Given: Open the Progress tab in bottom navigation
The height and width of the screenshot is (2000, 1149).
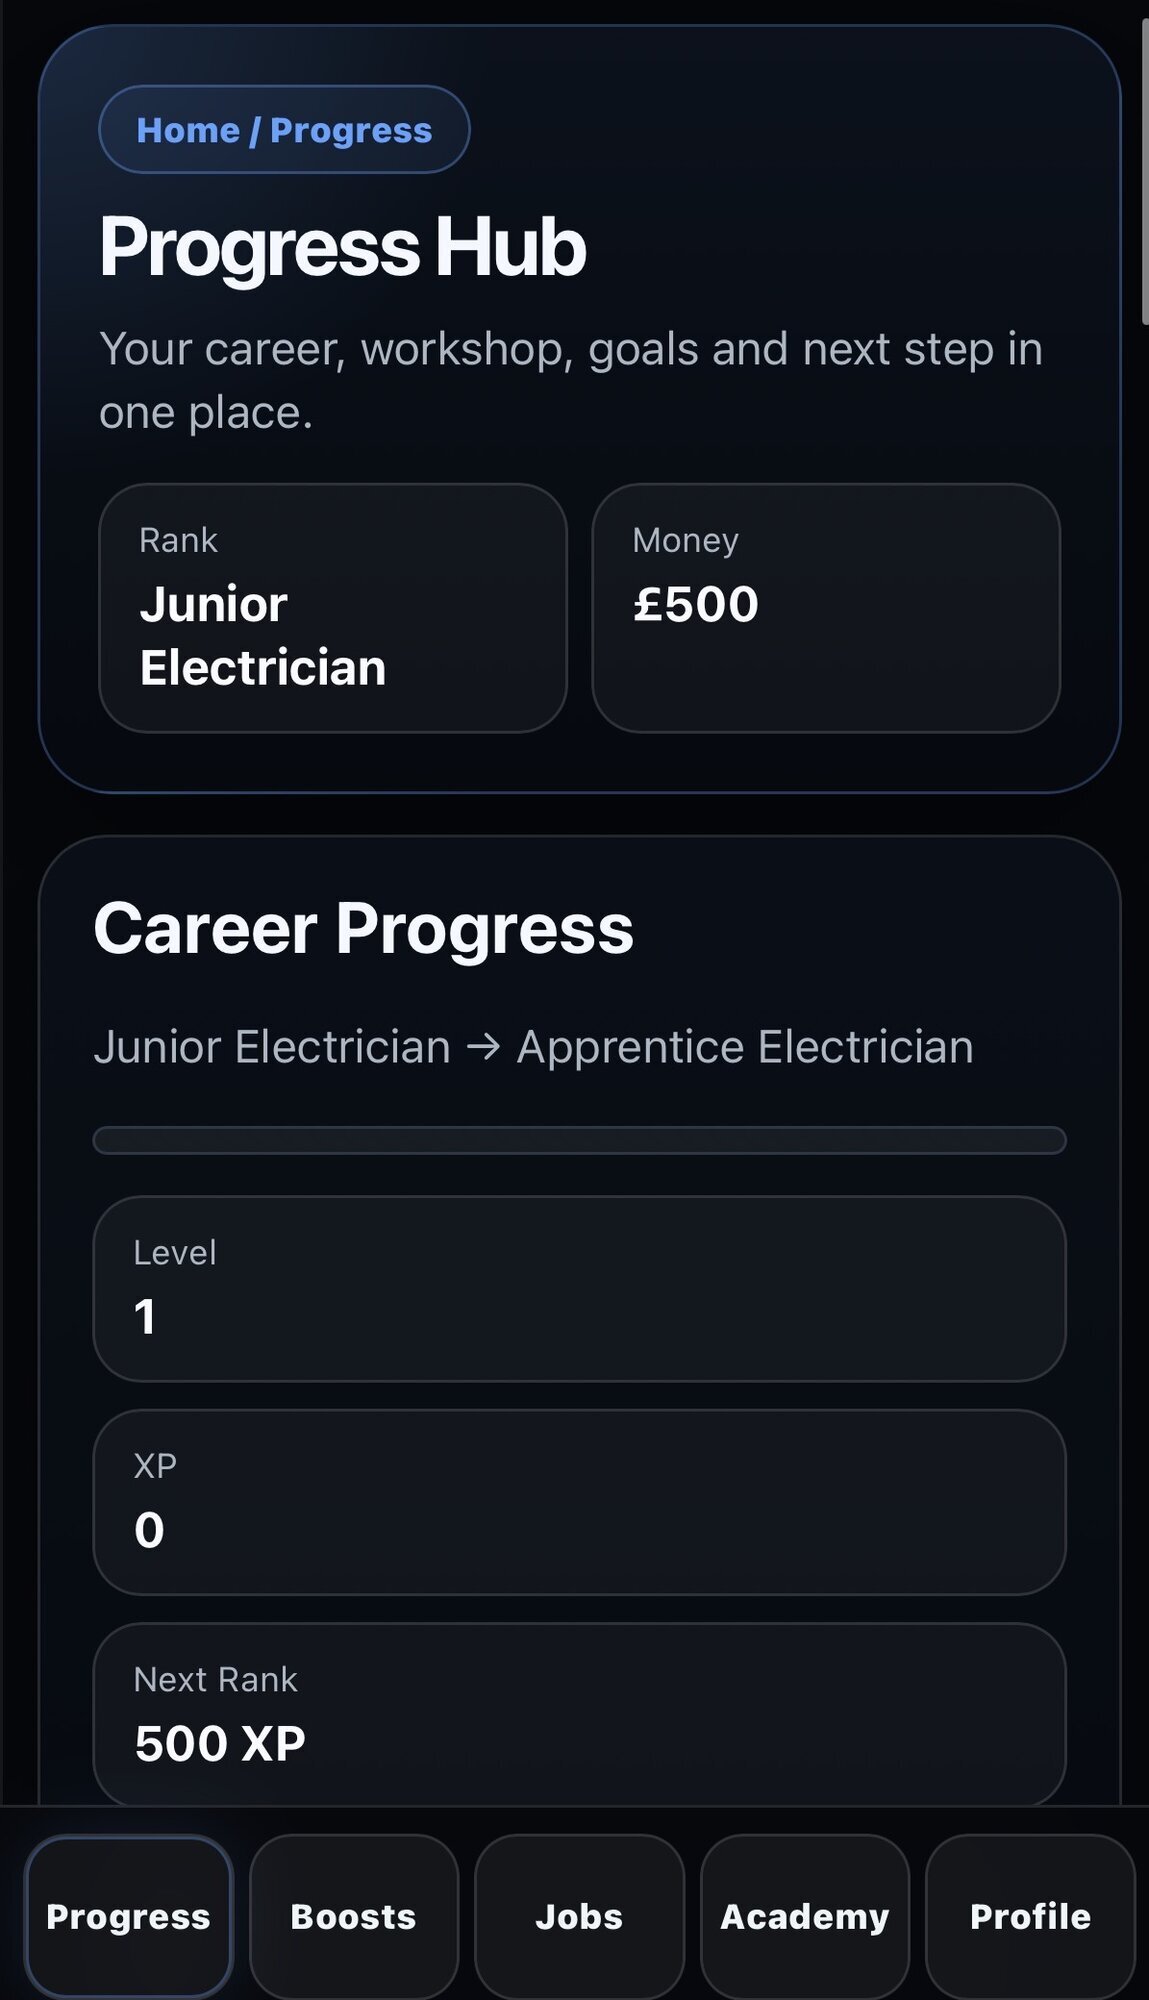Looking at the screenshot, I should tap(128, 1917).
